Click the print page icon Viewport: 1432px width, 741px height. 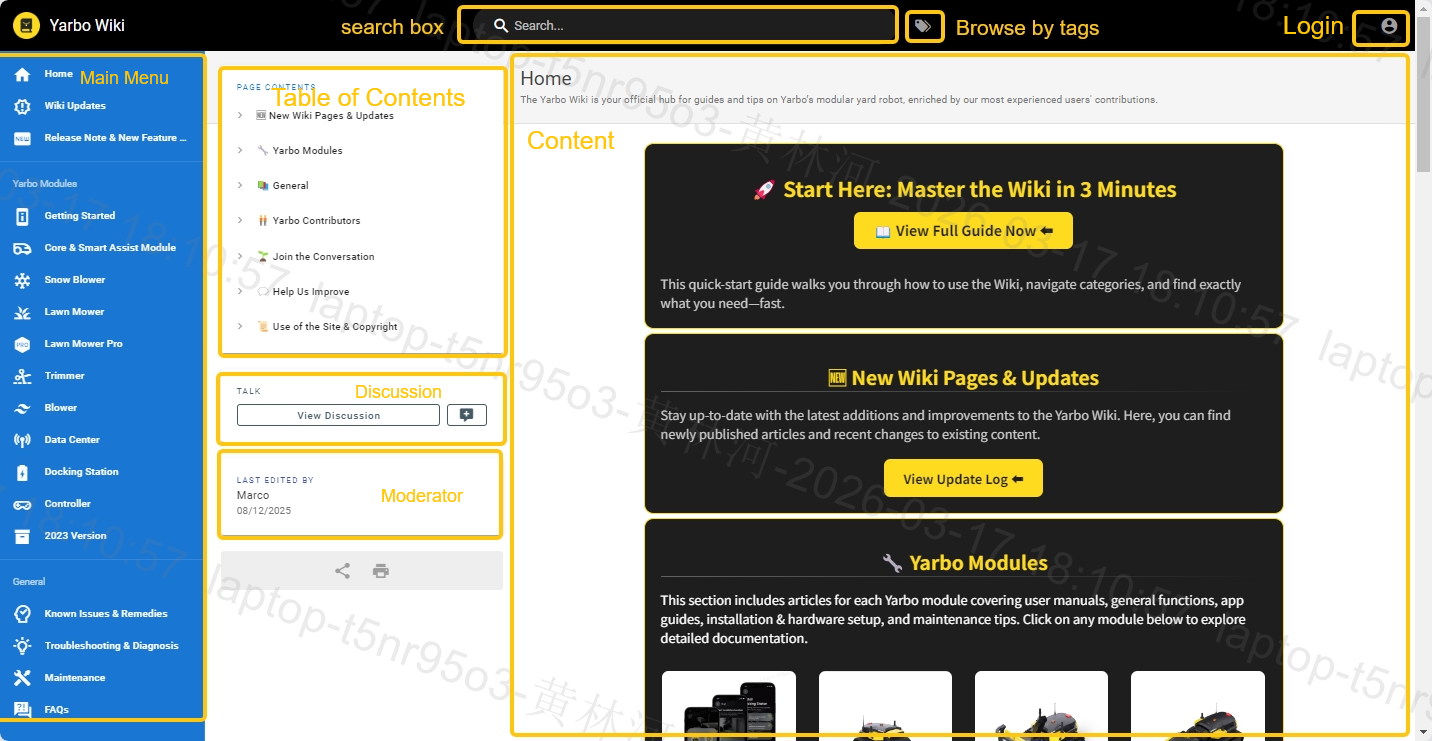coord(381,571)
